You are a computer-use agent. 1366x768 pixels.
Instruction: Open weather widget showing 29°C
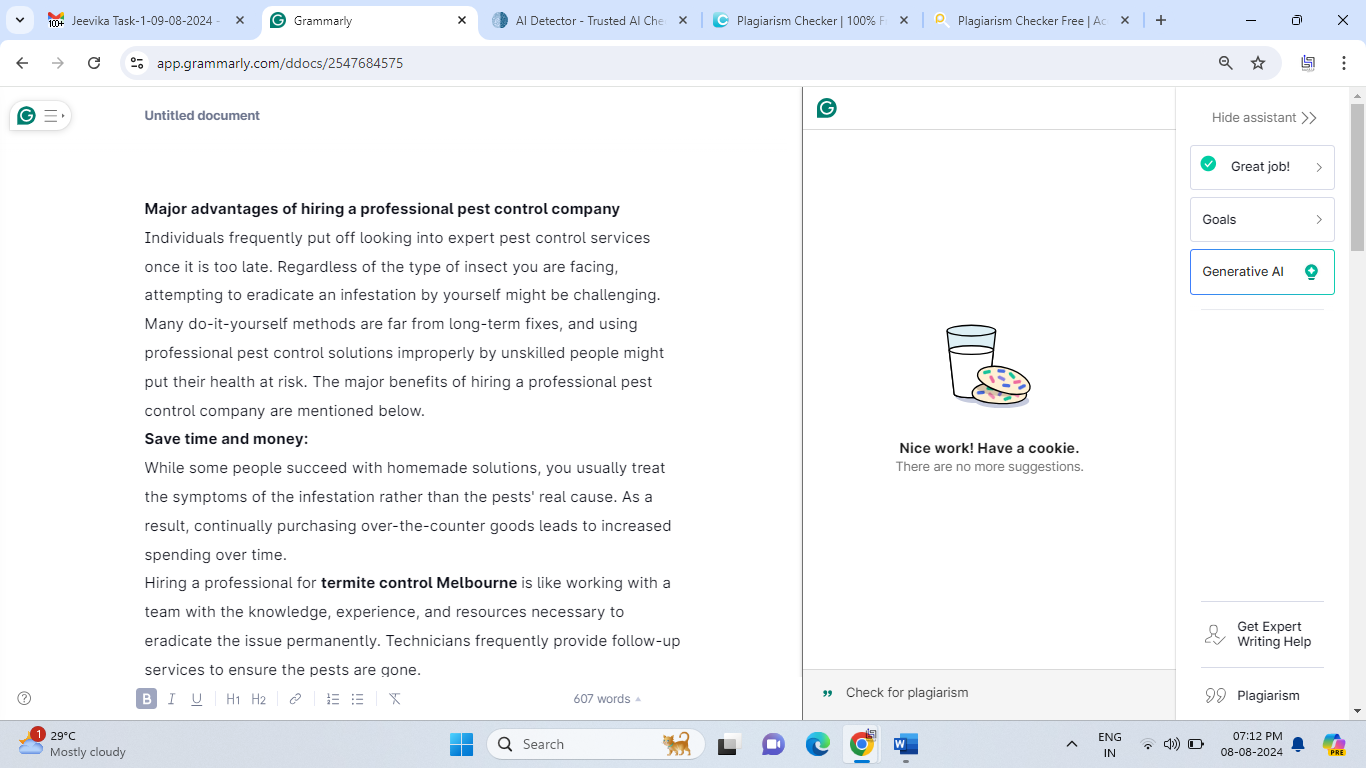click(73, 743)
